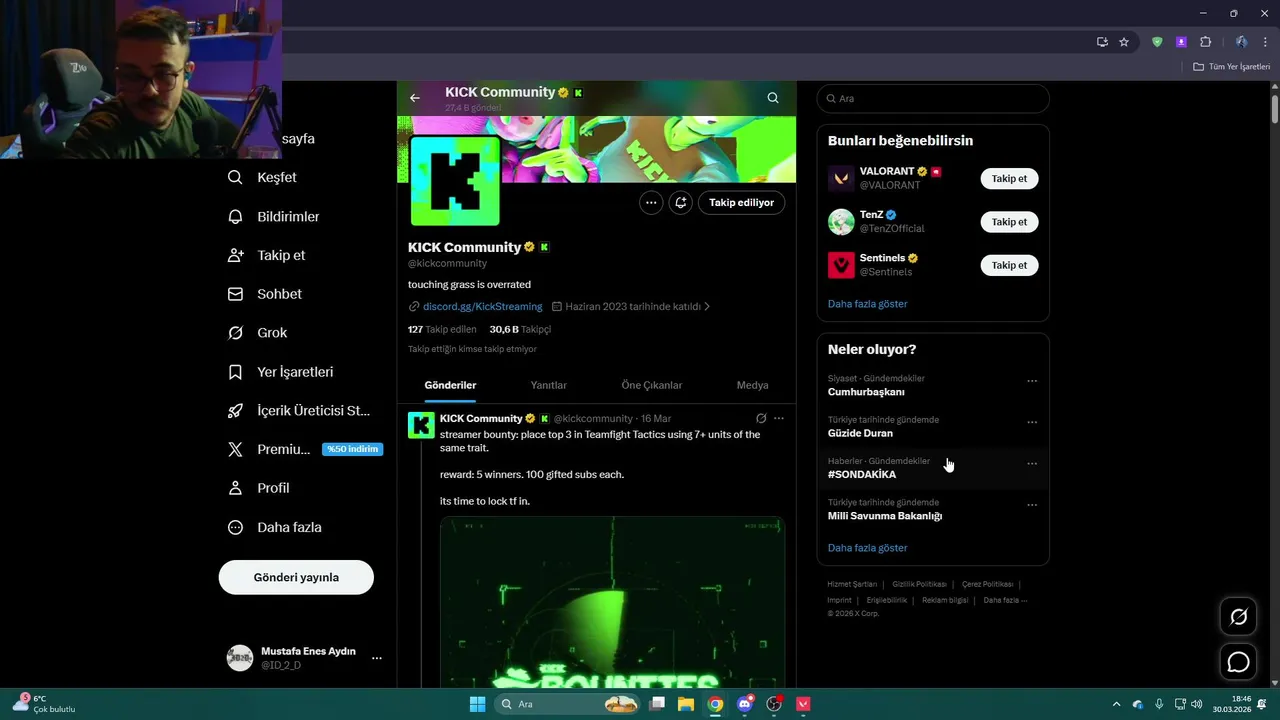1280x720 pixels.
Task: Open Chrome profile avatar
Action: tap(1241, 42)
